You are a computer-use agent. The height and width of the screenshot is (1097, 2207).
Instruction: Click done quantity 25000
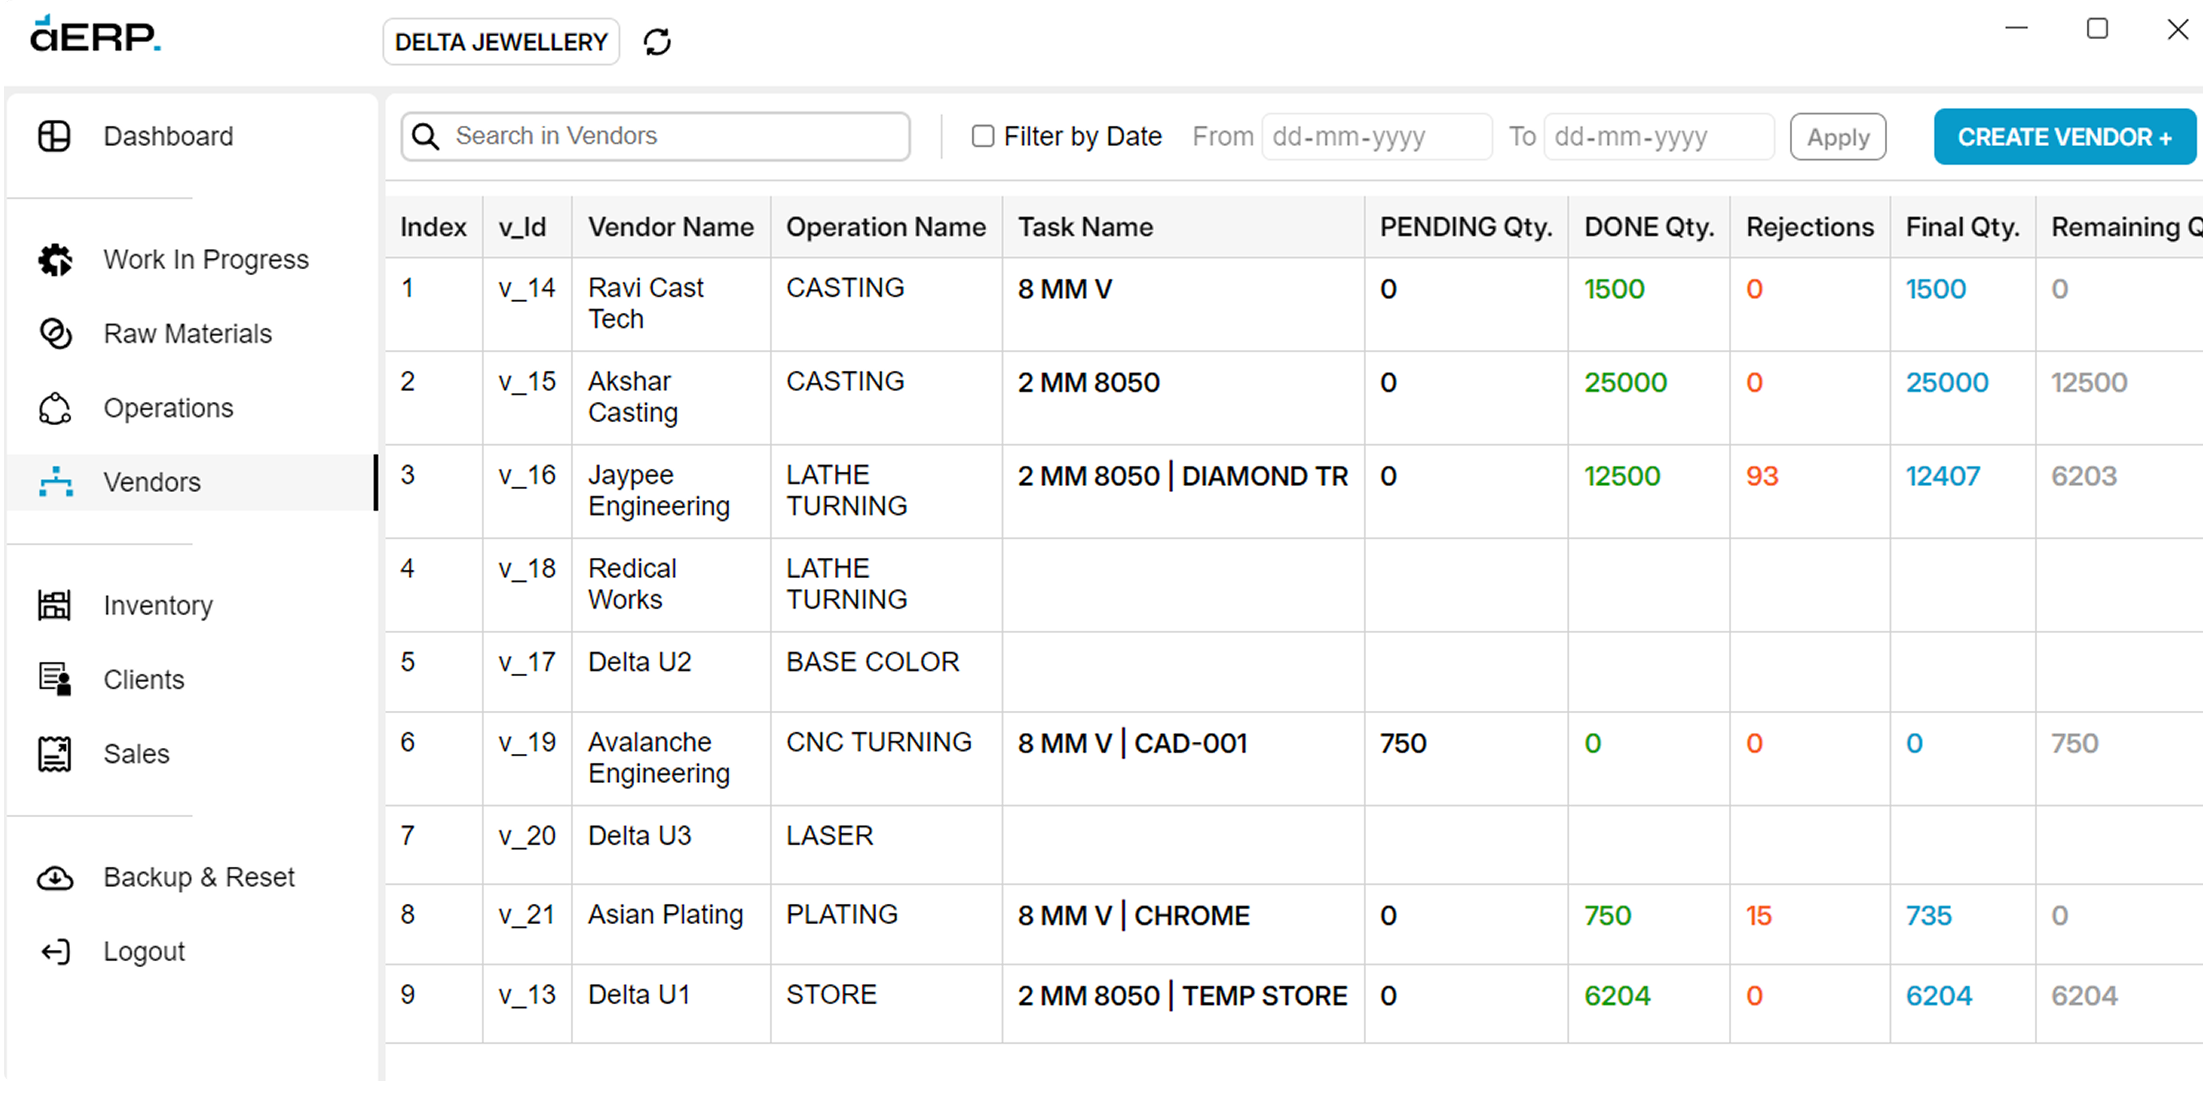point(1625,383)
